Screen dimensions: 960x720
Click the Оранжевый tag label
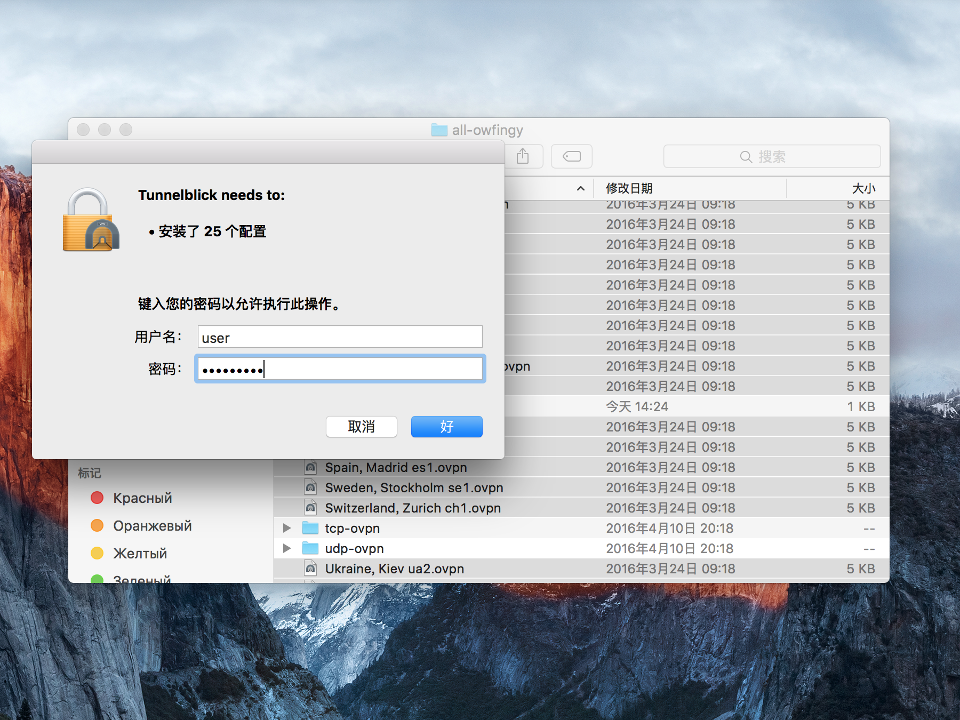click(x=152, y=525)
